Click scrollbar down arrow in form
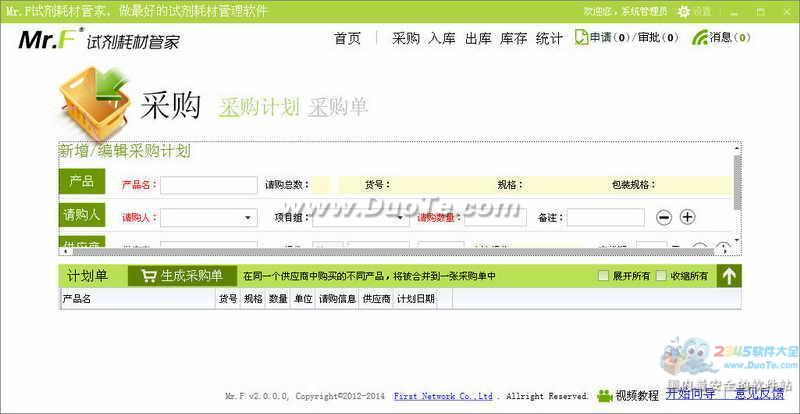The width and height of the screenshot is (800, 414). [737, 239]
